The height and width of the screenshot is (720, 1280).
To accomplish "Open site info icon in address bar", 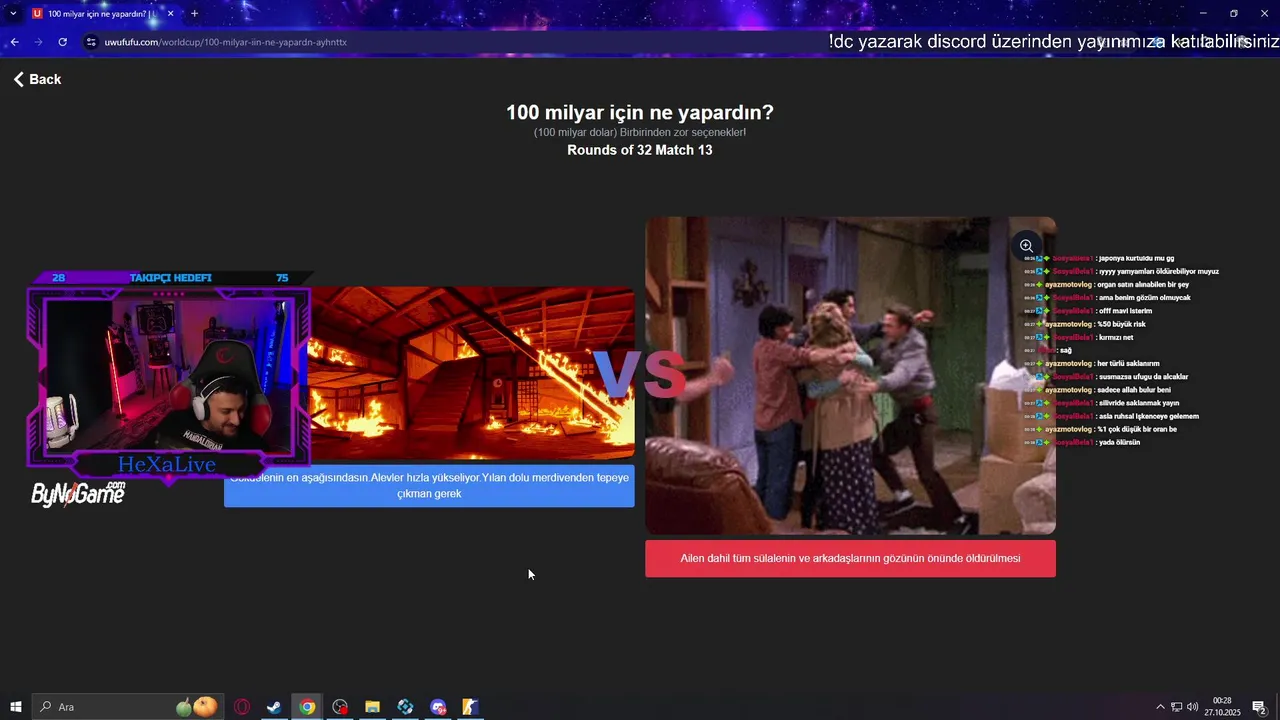I will point(91,42).
